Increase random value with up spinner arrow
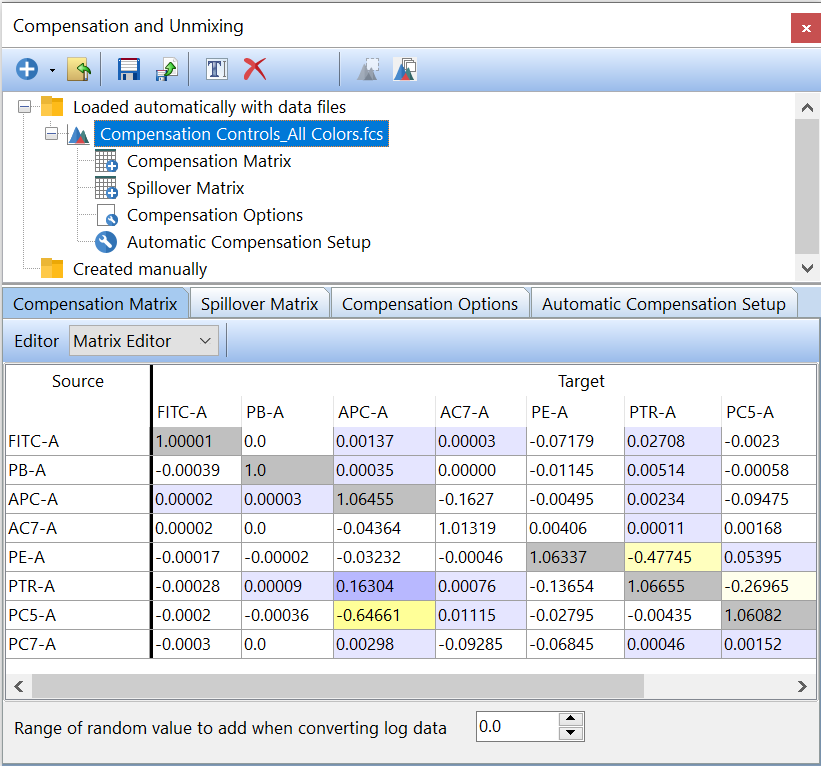 tap(570, 720)
